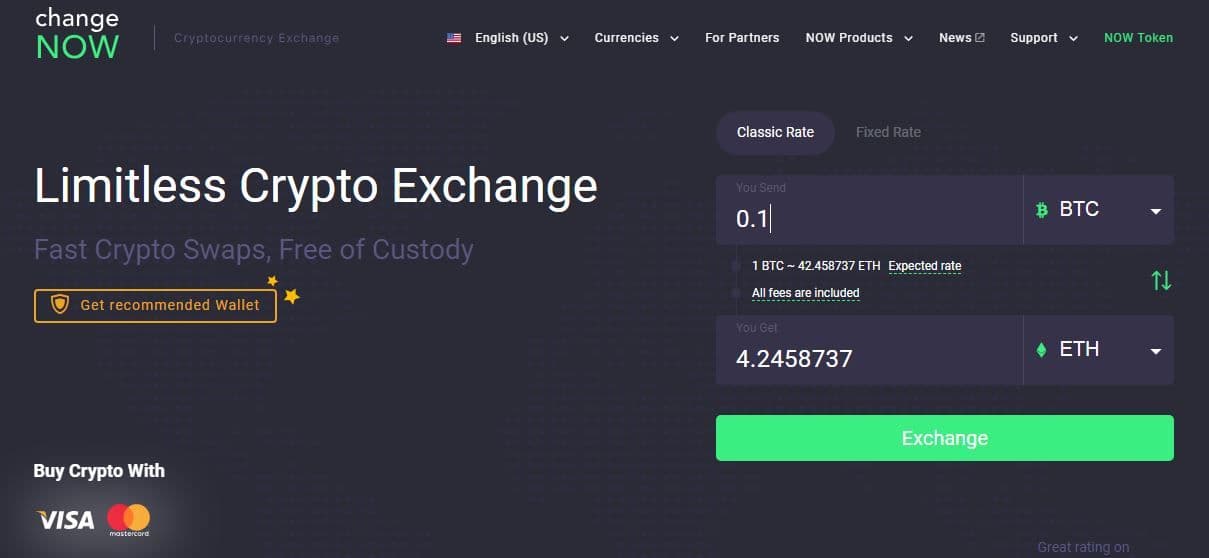The width and height of the screenshot is (1209, 558).
Task: Click the You Send amount field
Action: 868,217
